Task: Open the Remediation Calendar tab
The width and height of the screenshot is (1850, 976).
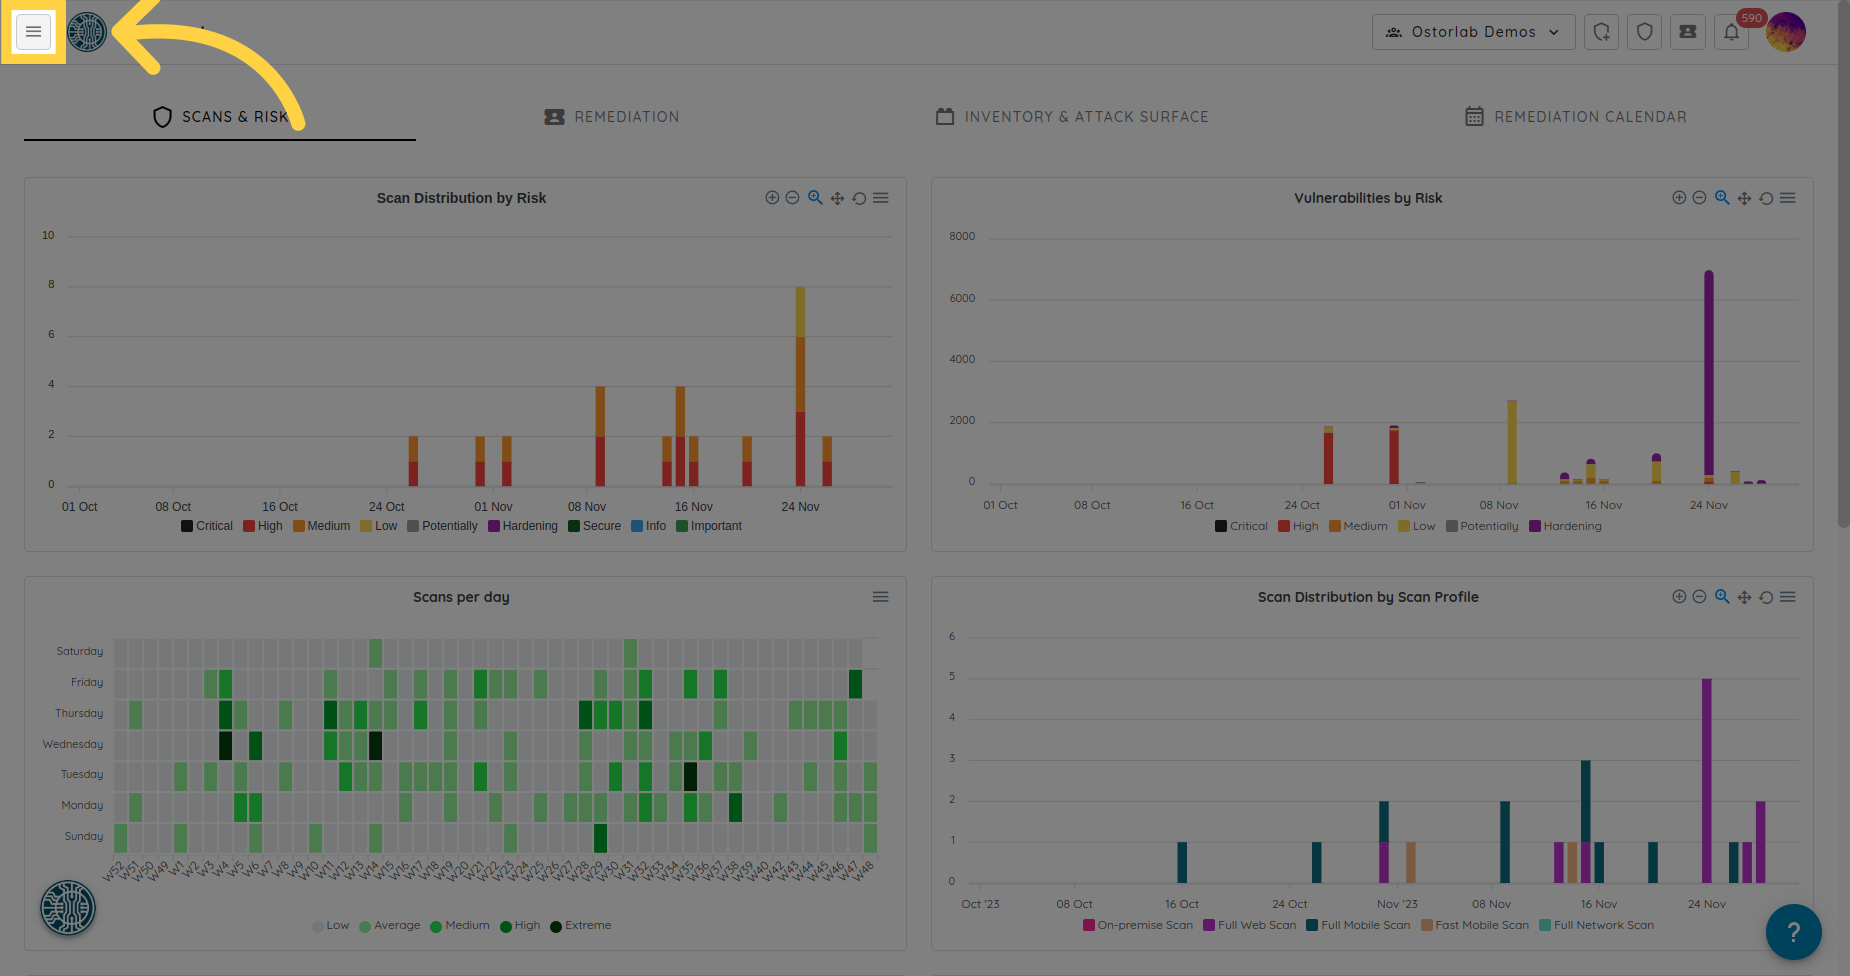Action: click(x=1576, y=117)
